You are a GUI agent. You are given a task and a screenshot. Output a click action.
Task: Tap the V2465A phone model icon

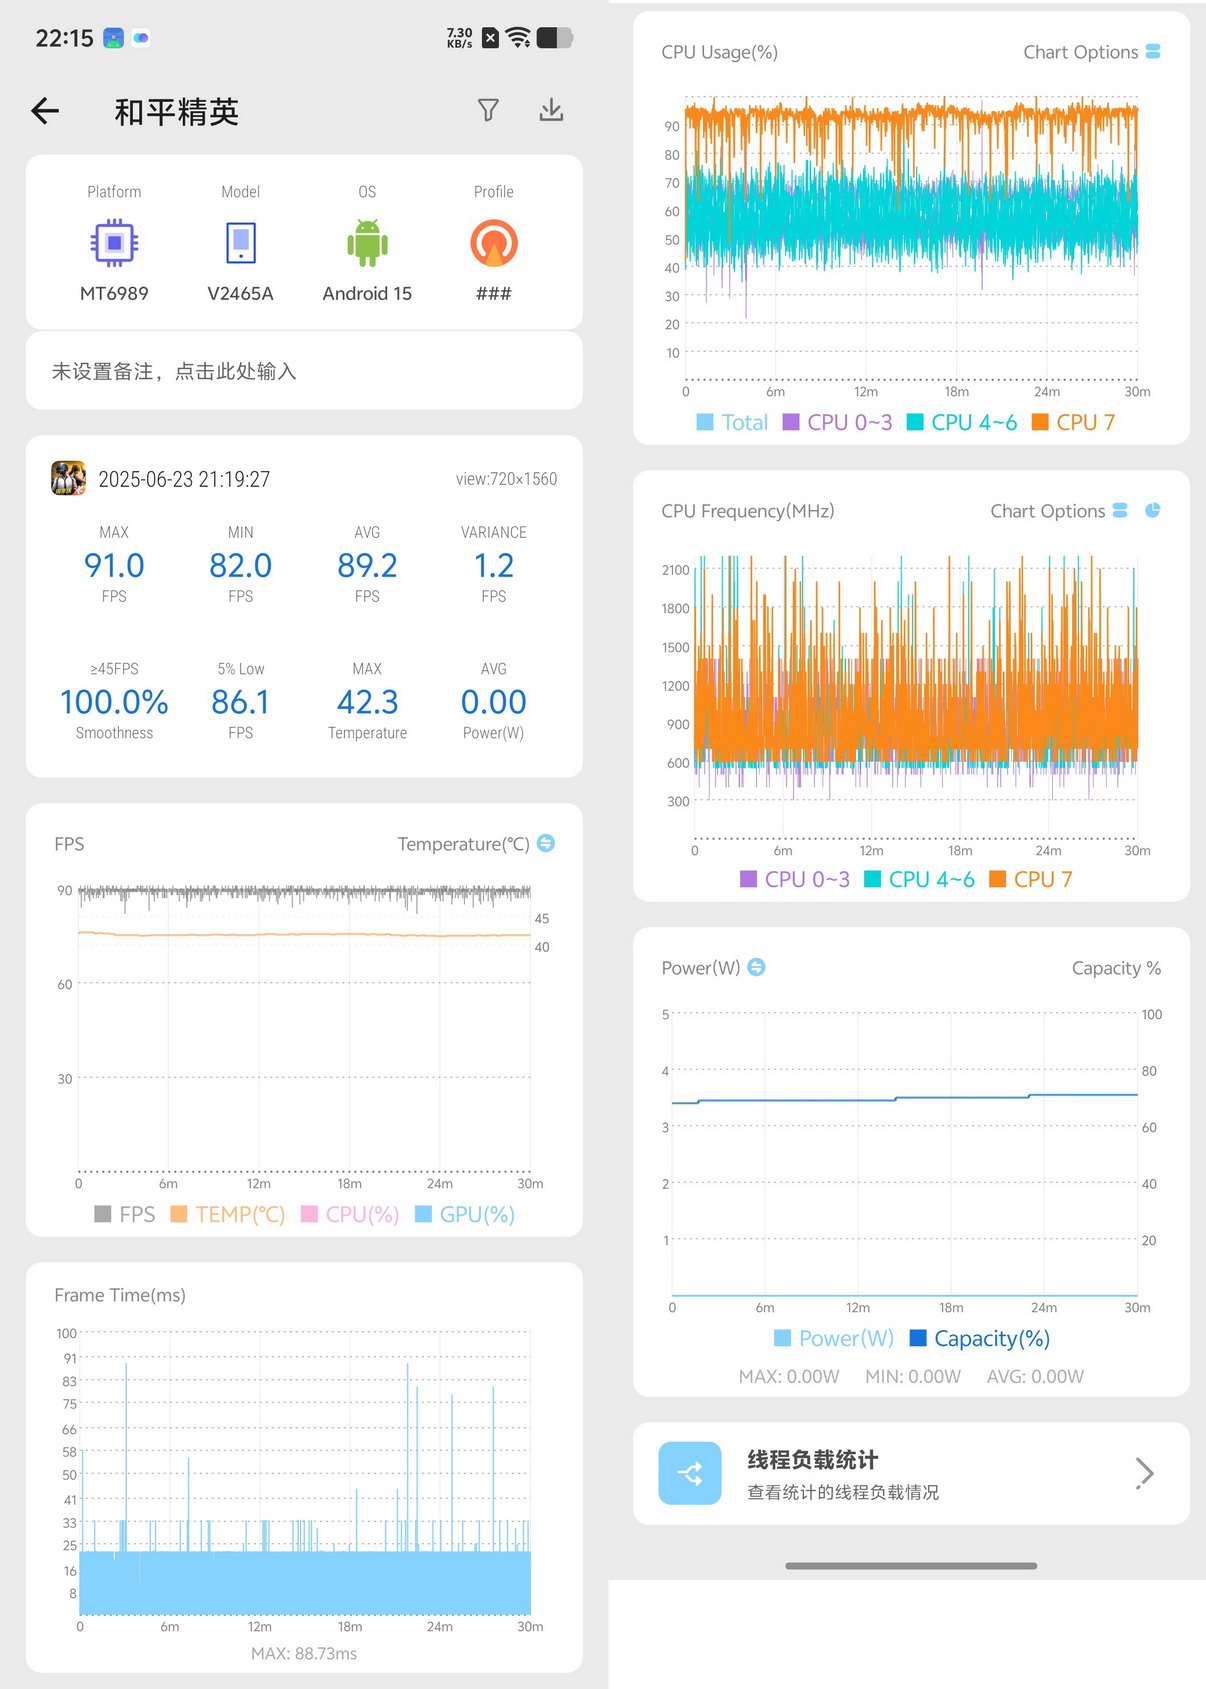(241, 243)
